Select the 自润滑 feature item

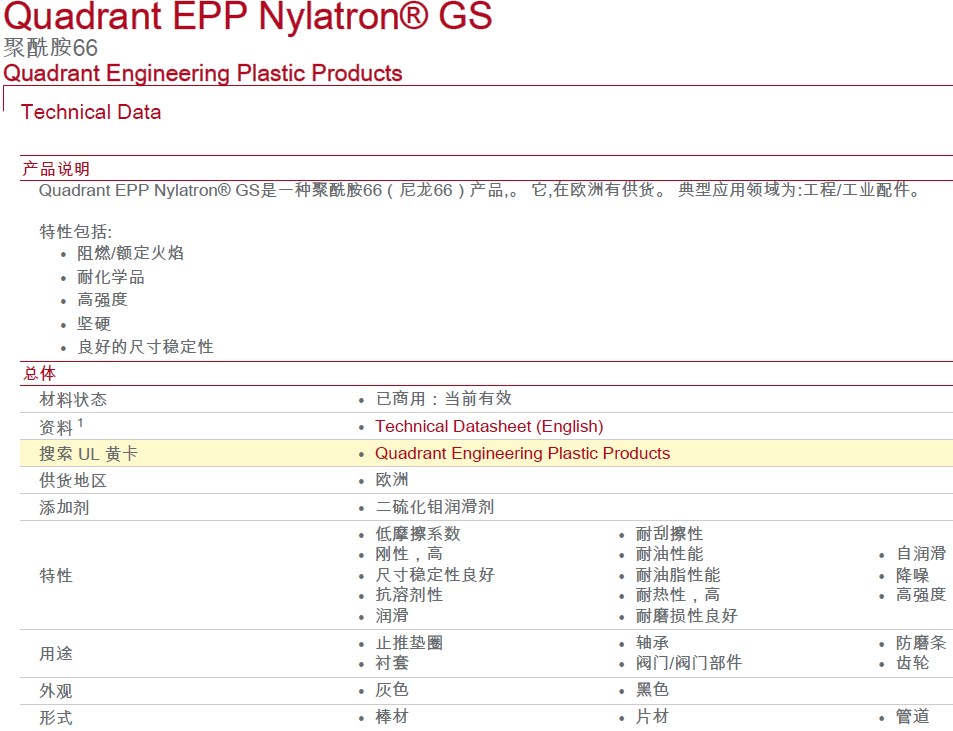tap(921, 553)
